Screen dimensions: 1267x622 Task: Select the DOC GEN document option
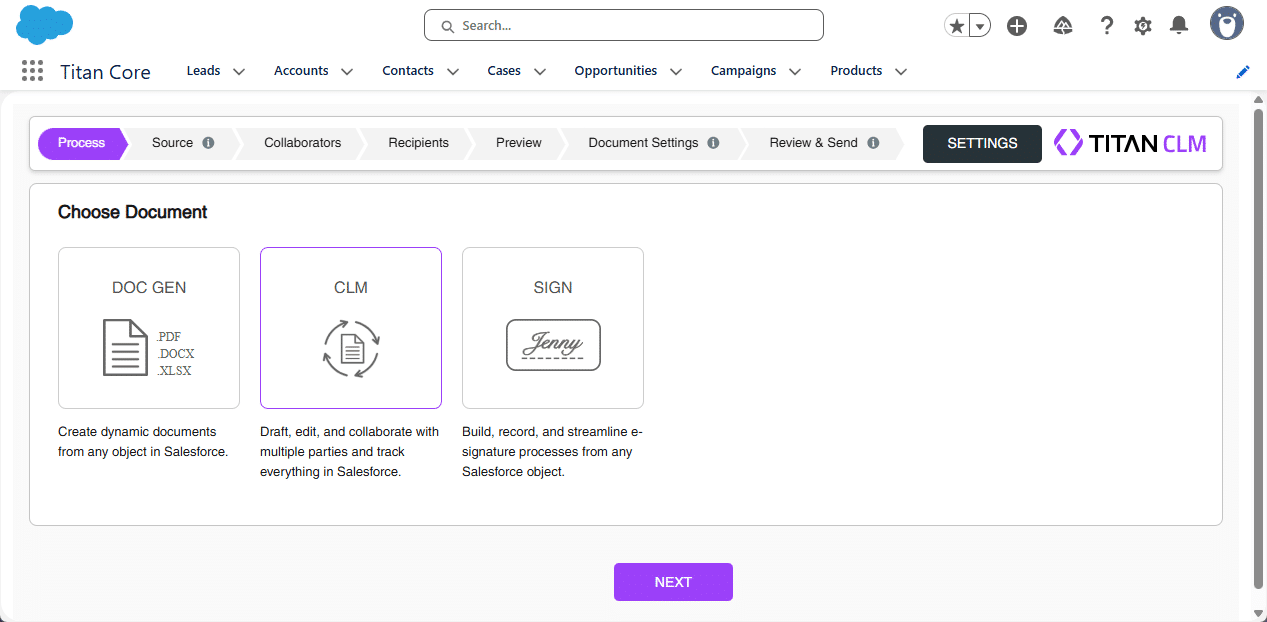point(148,328)
